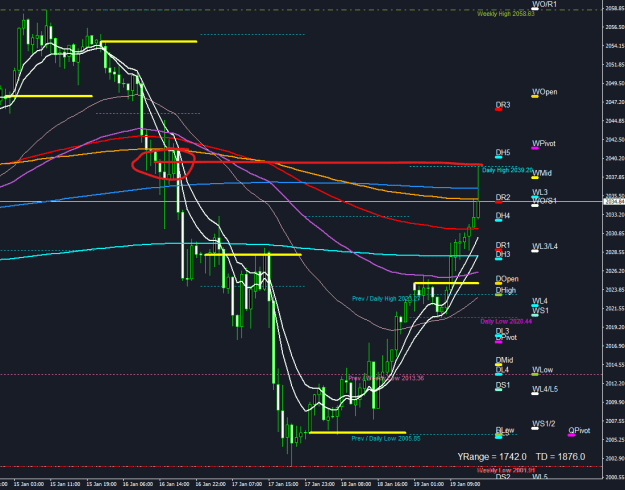Click the WMid level label
The image size is (625, 490).
click(x=542, y=173)
